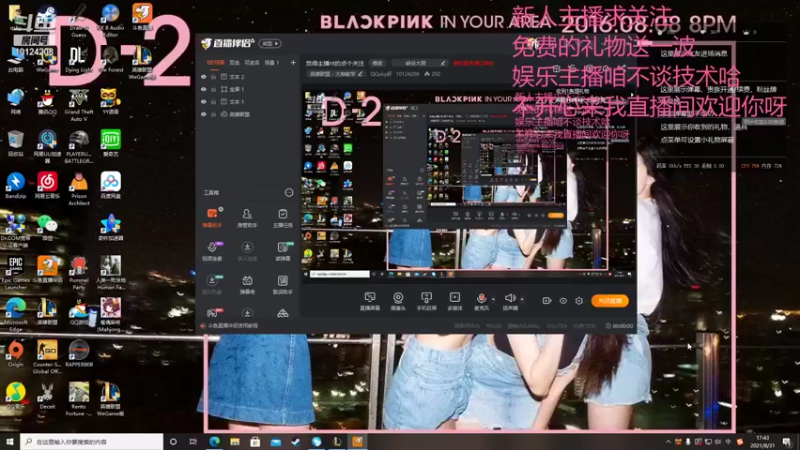Lock the 全屏 1 source
This screenshot has width=800, height=450.
click(213, 89)
